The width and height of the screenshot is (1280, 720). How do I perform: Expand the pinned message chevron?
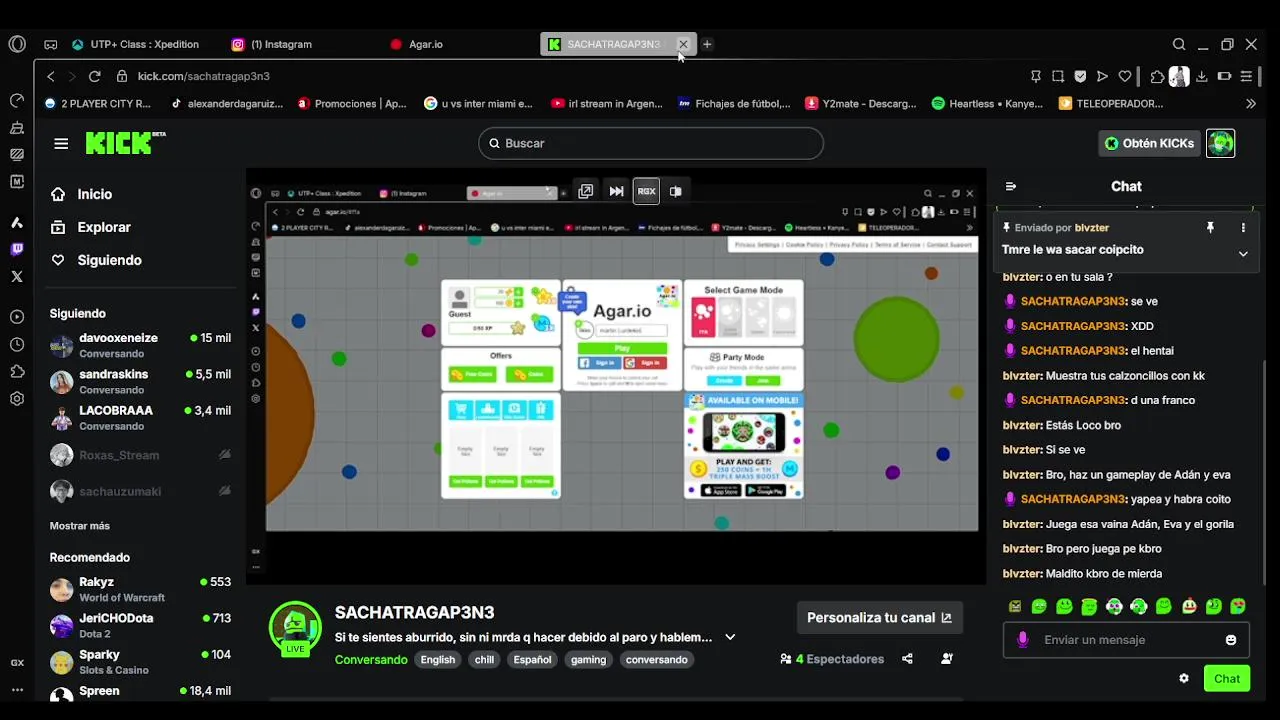pyautogui.click(x=1243, y=254)
